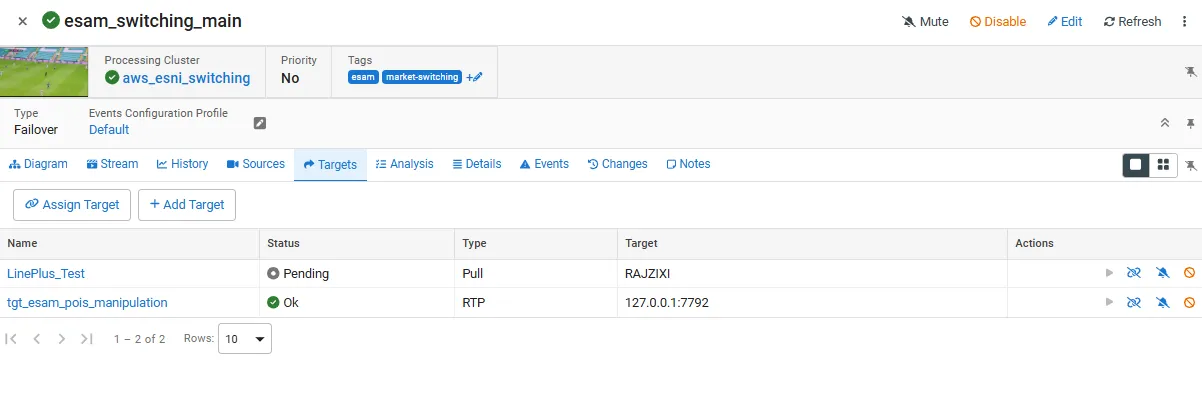Disable tgt_esam_pois_manipulation with the orange icon
The width and height of the screenshot is (1202, 411).
pos(1189,302)
